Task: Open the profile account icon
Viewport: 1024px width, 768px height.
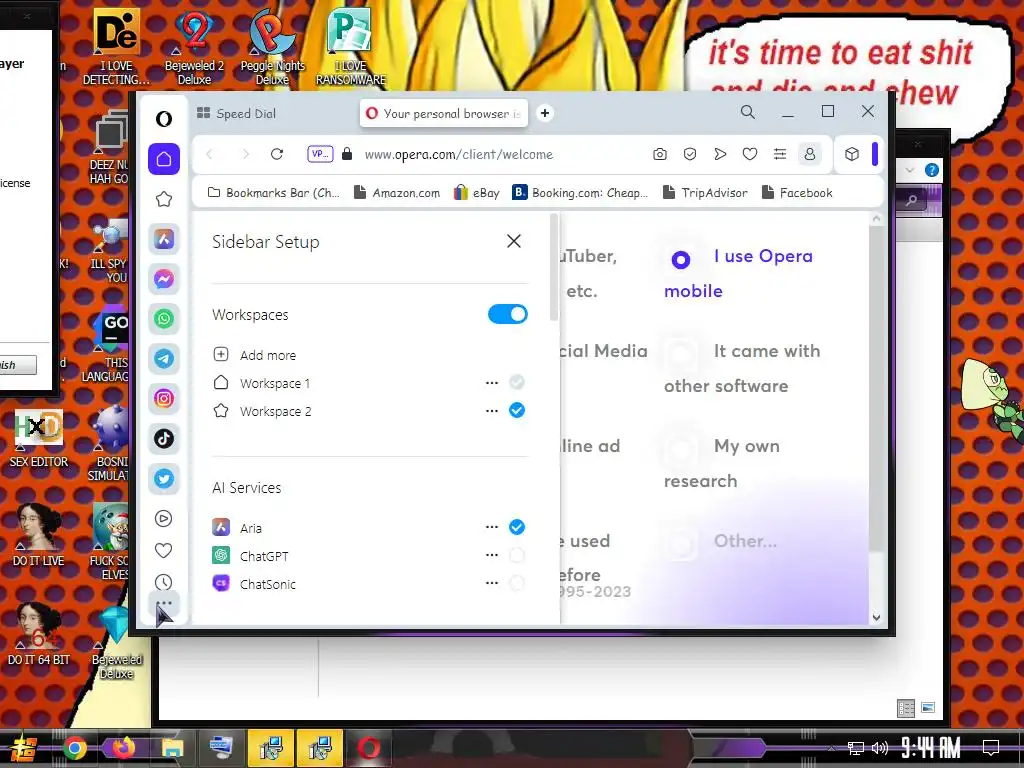Action: click(810, 154)
